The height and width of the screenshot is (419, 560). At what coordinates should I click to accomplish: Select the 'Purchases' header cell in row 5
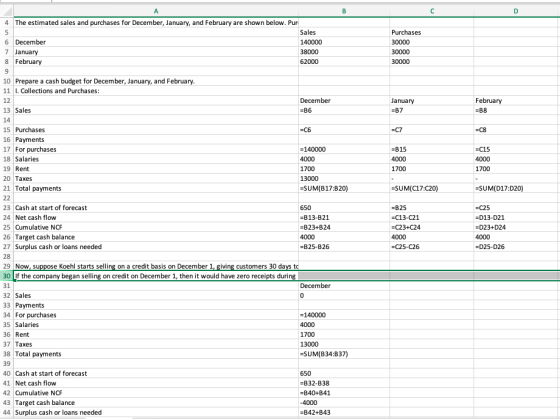click(x=432, y=32)
